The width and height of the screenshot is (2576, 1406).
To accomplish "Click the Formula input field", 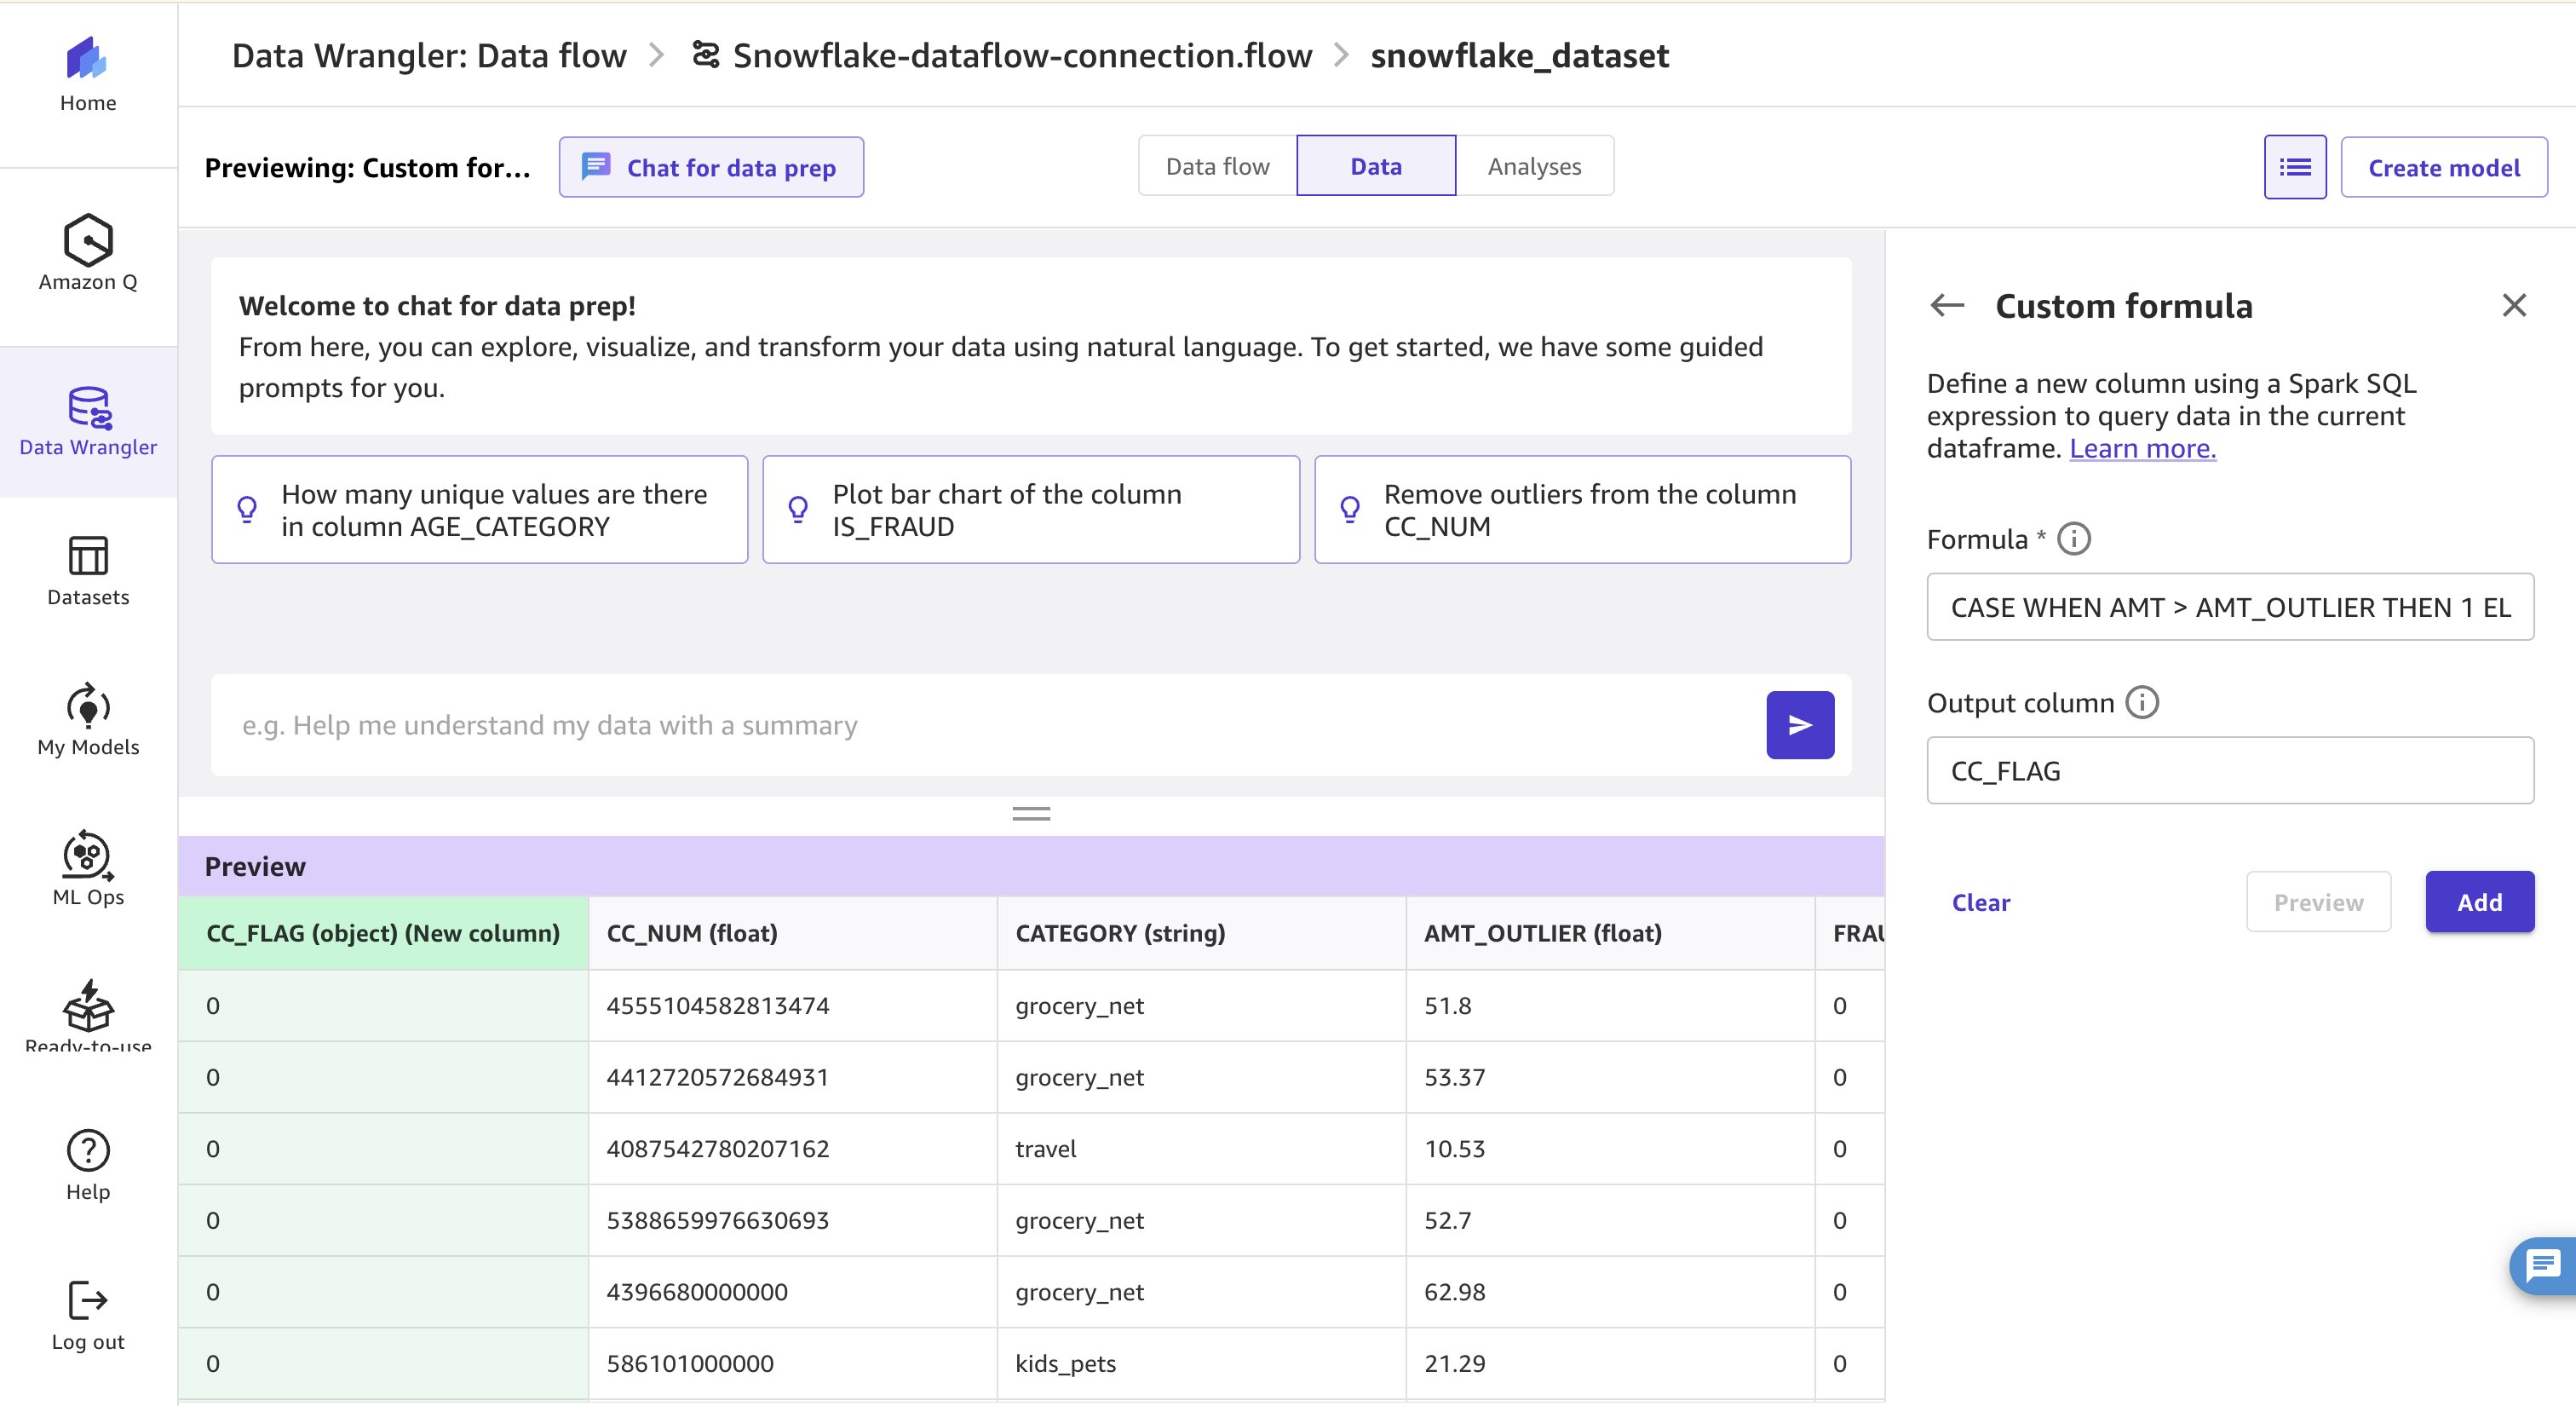I will [2230, 607].
